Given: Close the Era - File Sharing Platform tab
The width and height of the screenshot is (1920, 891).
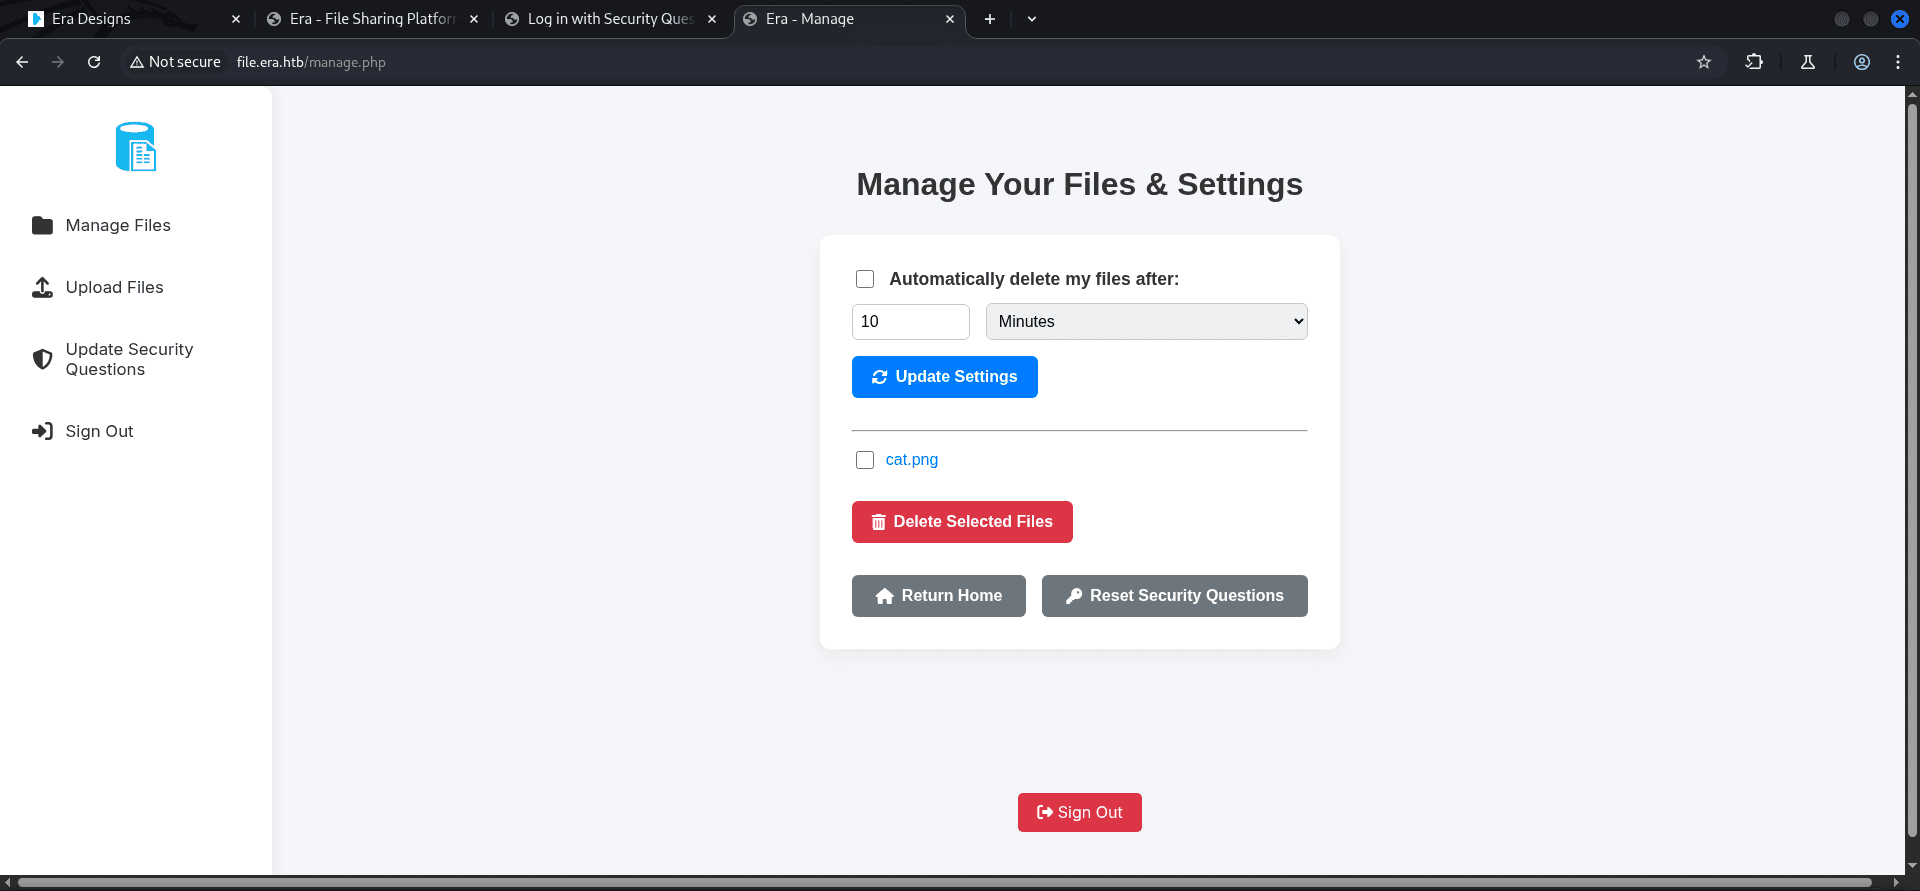Looking at the screenshot, I should tap(474, 19).
